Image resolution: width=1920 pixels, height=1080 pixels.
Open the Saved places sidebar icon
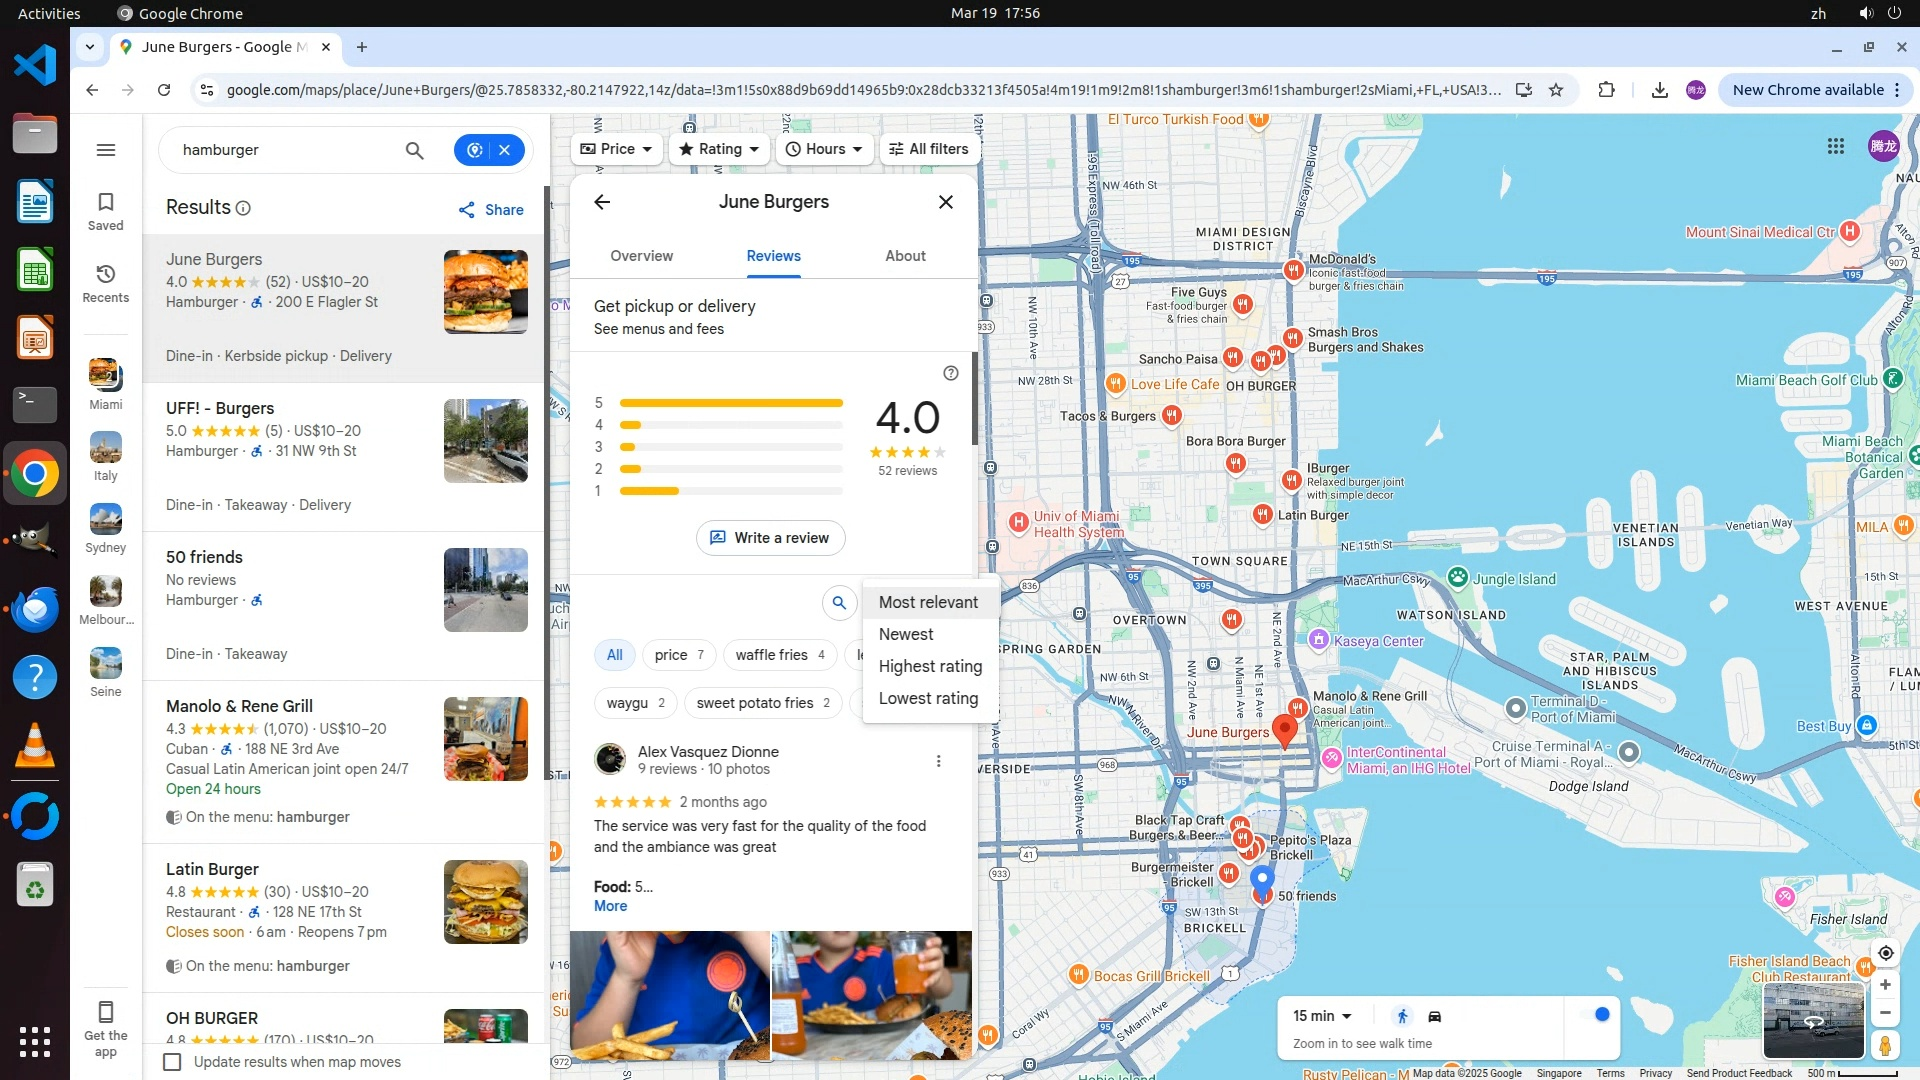click(x=105, y=210)
